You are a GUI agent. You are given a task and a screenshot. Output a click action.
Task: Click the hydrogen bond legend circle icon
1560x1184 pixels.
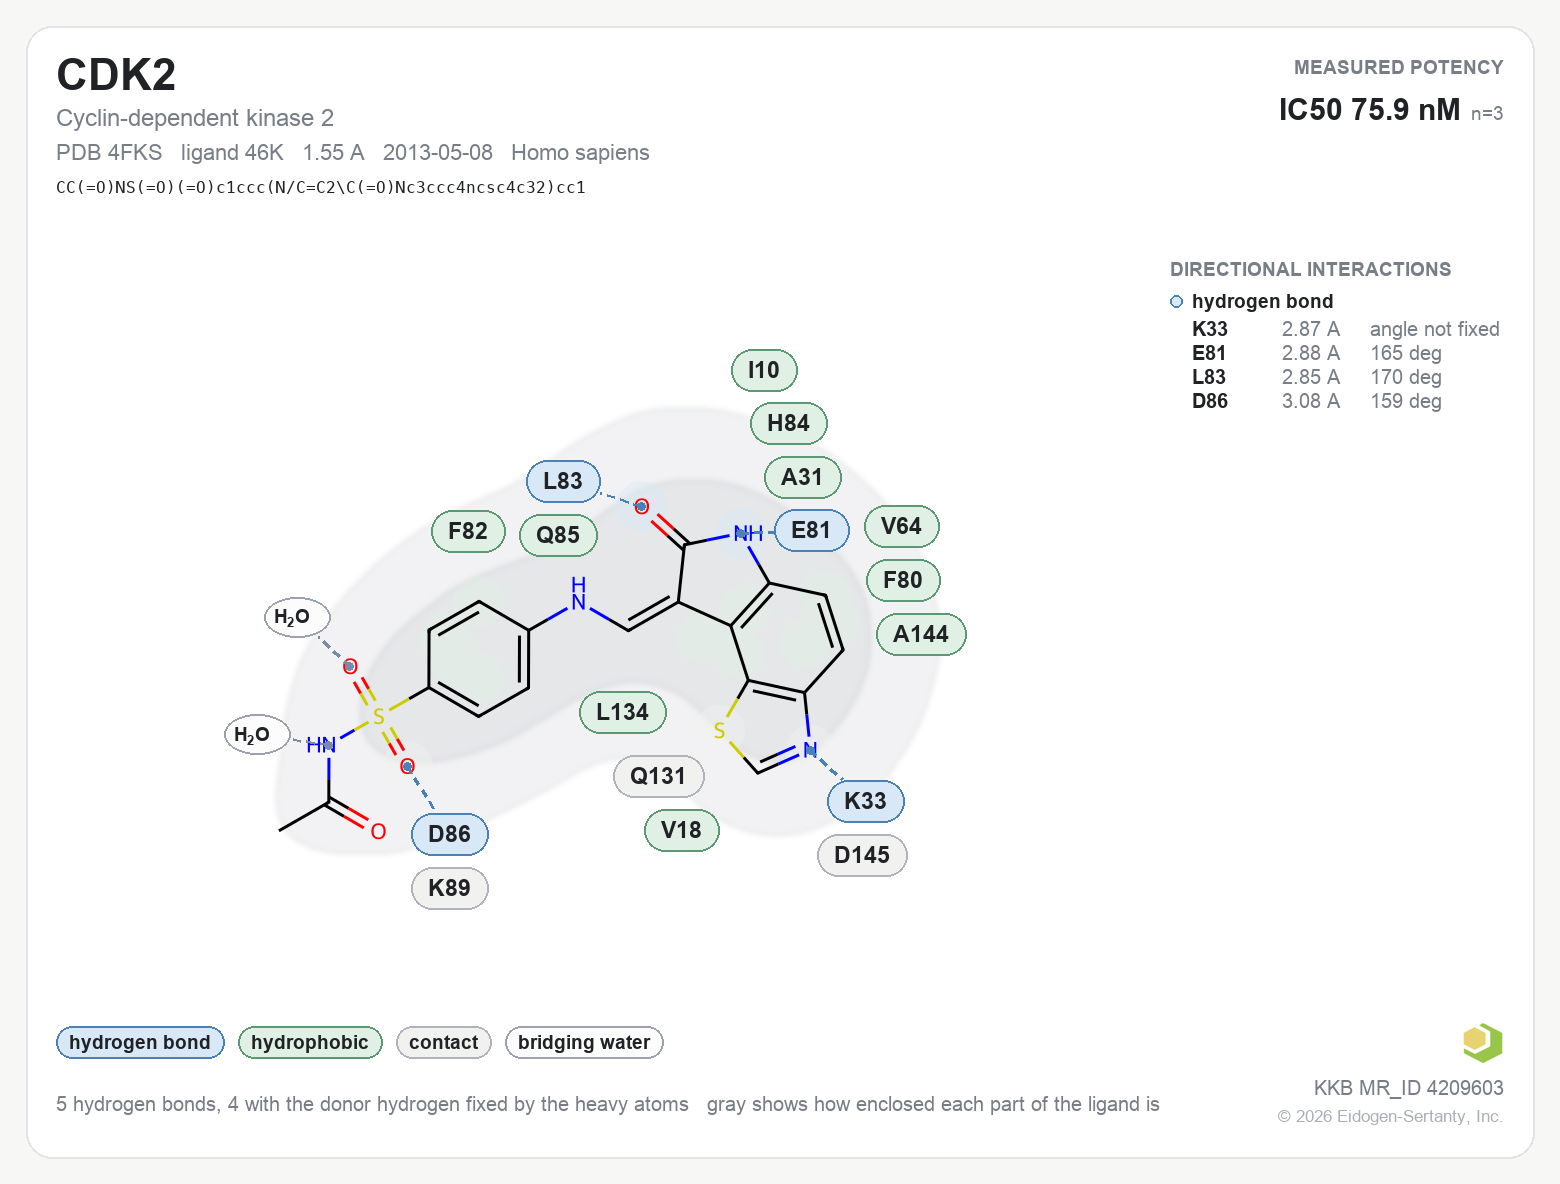click(1176, 302)
